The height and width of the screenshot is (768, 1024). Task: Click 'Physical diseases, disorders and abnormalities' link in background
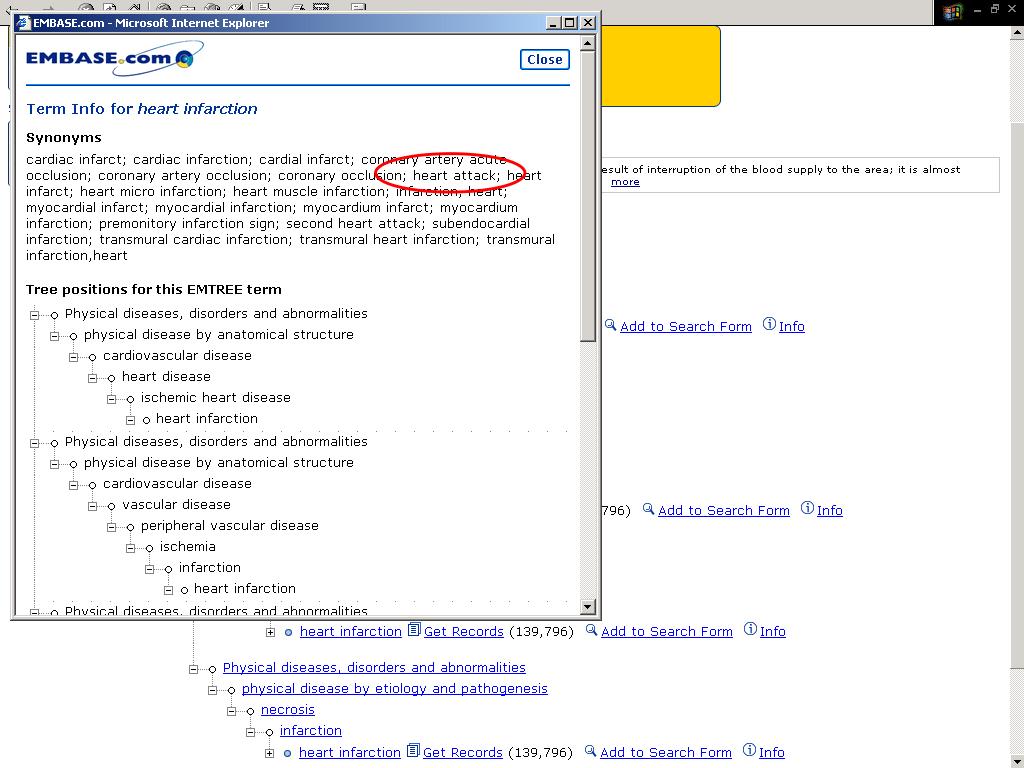click(374, 667)
